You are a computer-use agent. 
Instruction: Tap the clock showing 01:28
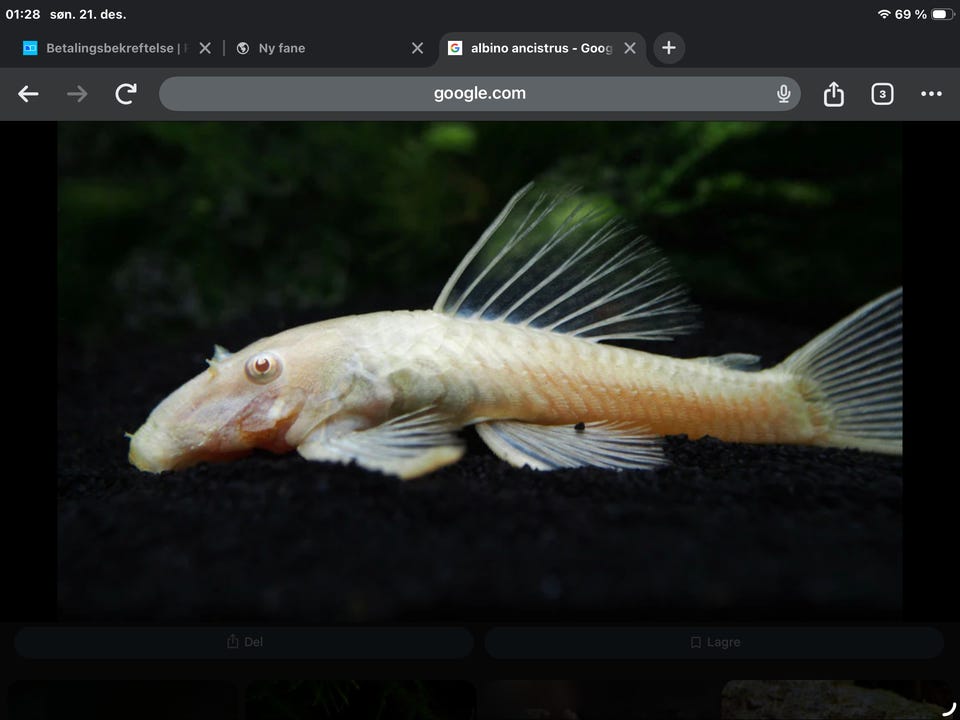point(23,14)
